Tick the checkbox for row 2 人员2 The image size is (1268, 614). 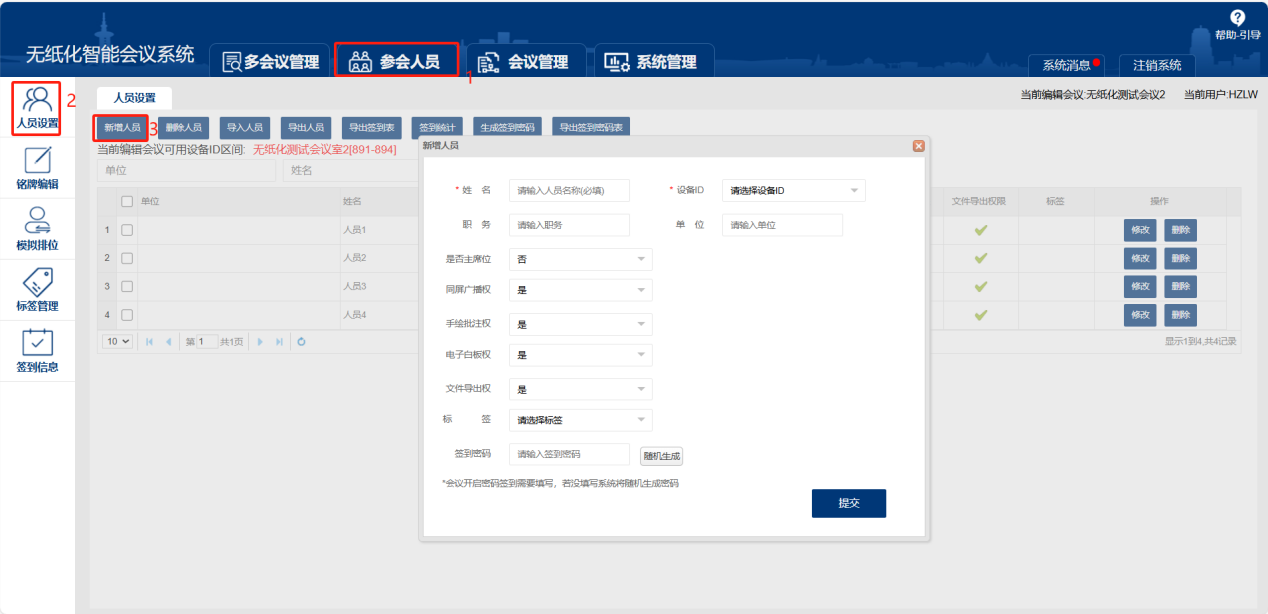127,258
